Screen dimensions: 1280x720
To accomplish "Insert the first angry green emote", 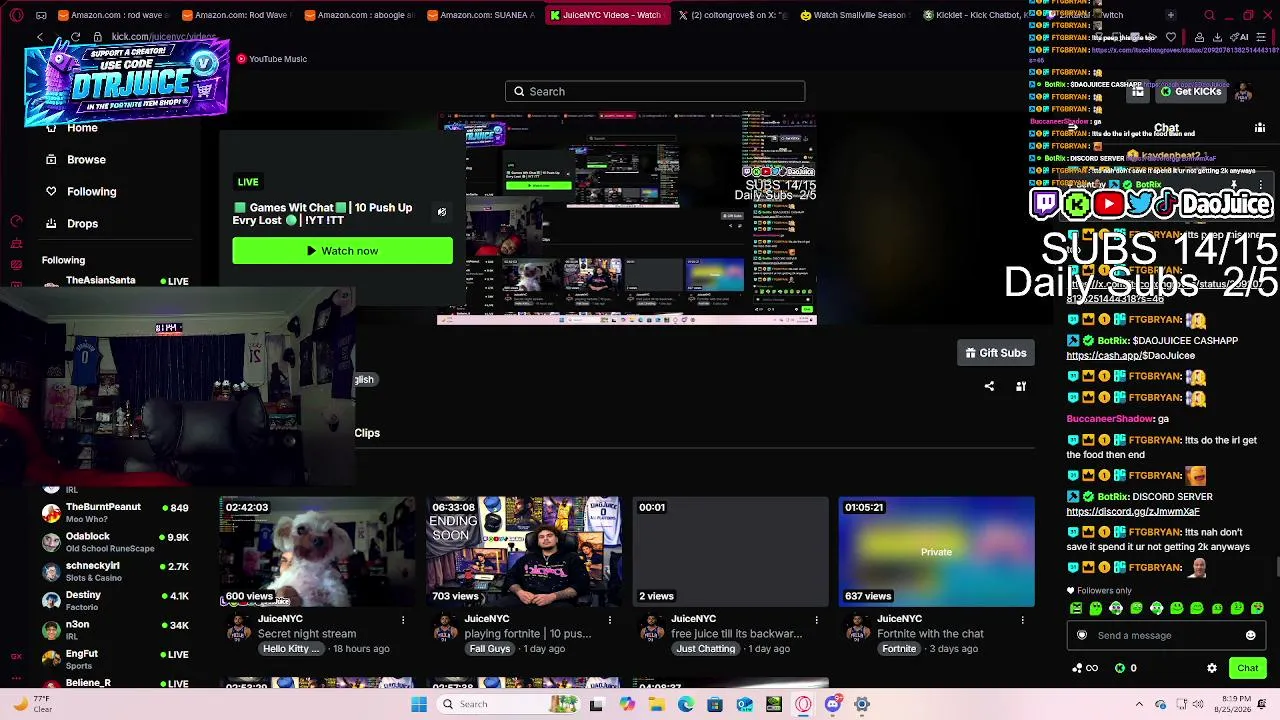I will pyautogui.click(x=1076, y=608).
